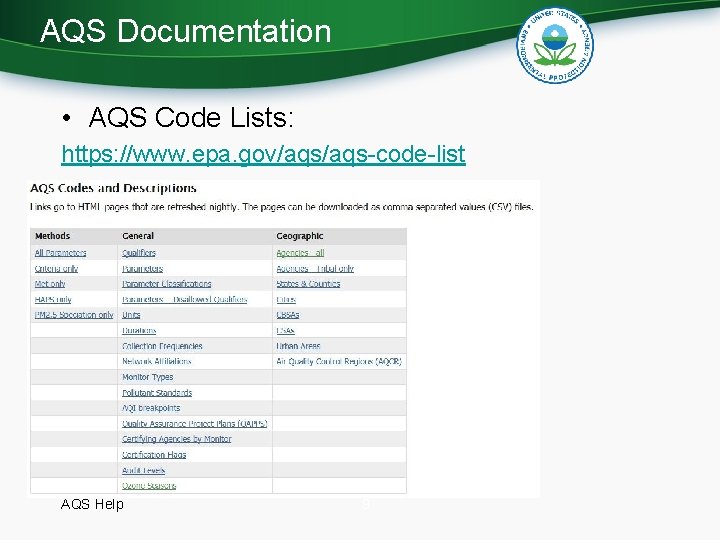Open the Durations link
Screen dimensions: 720x540
[139, 331]
